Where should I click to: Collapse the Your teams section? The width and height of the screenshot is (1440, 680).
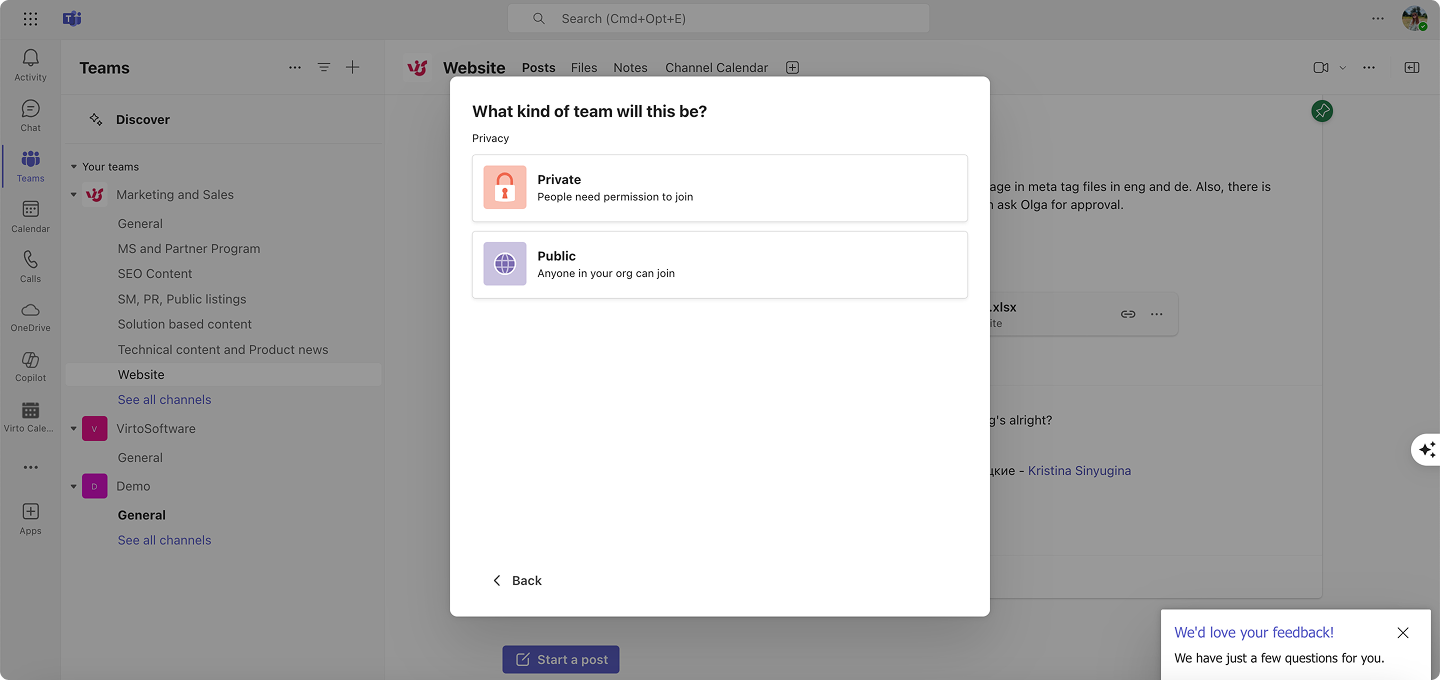pyautogui.click(x=73, y=167)
